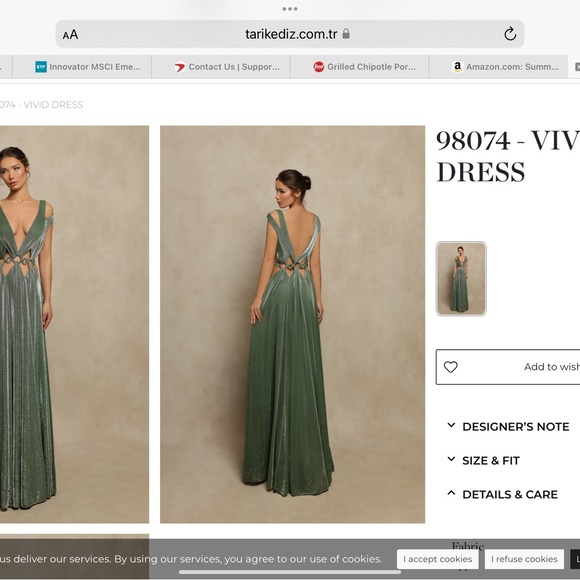580x580 pixels.
Task: Collapse the DETAILS & CARE section
Action: (502, 494)
